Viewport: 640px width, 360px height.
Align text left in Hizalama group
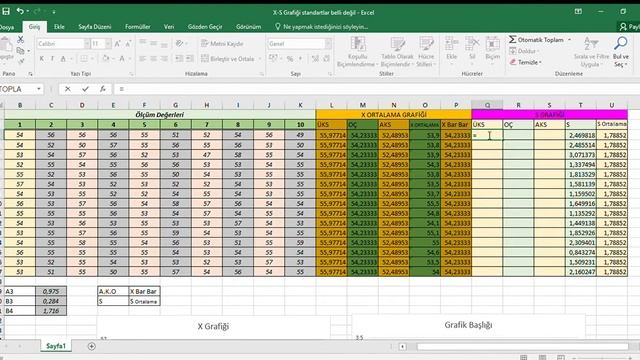point(143,59)
